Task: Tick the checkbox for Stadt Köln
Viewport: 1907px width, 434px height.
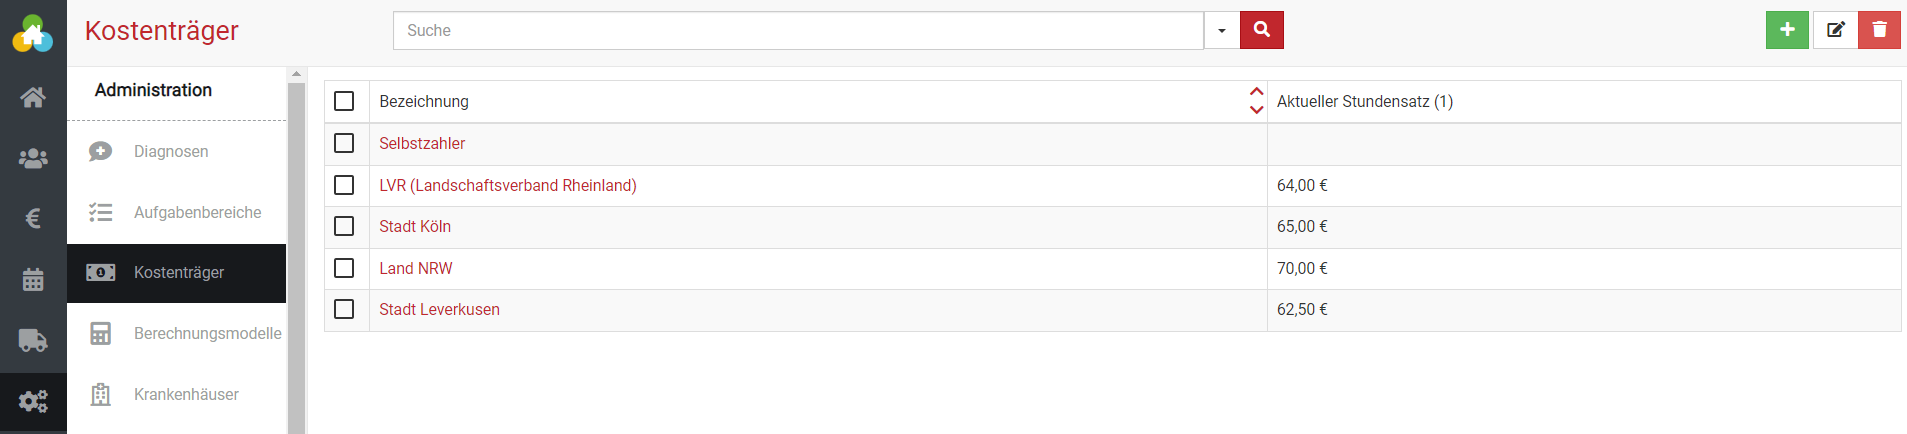Action: 344,226
